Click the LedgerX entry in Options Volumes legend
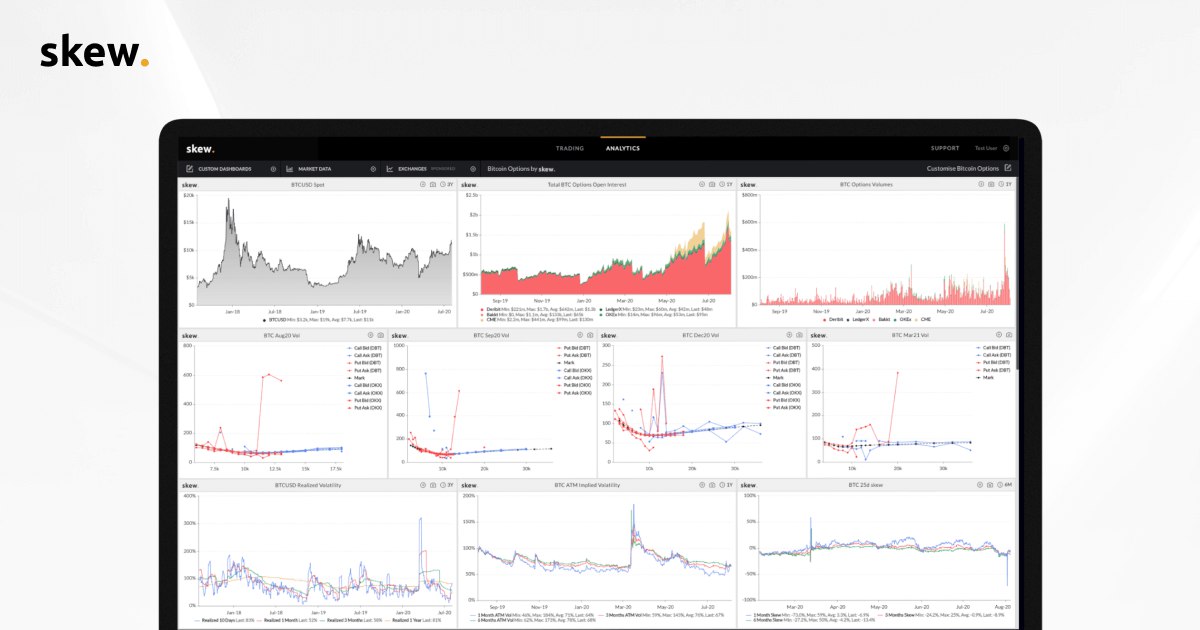The image size is (1200, 630). click(x=858, y=319)
